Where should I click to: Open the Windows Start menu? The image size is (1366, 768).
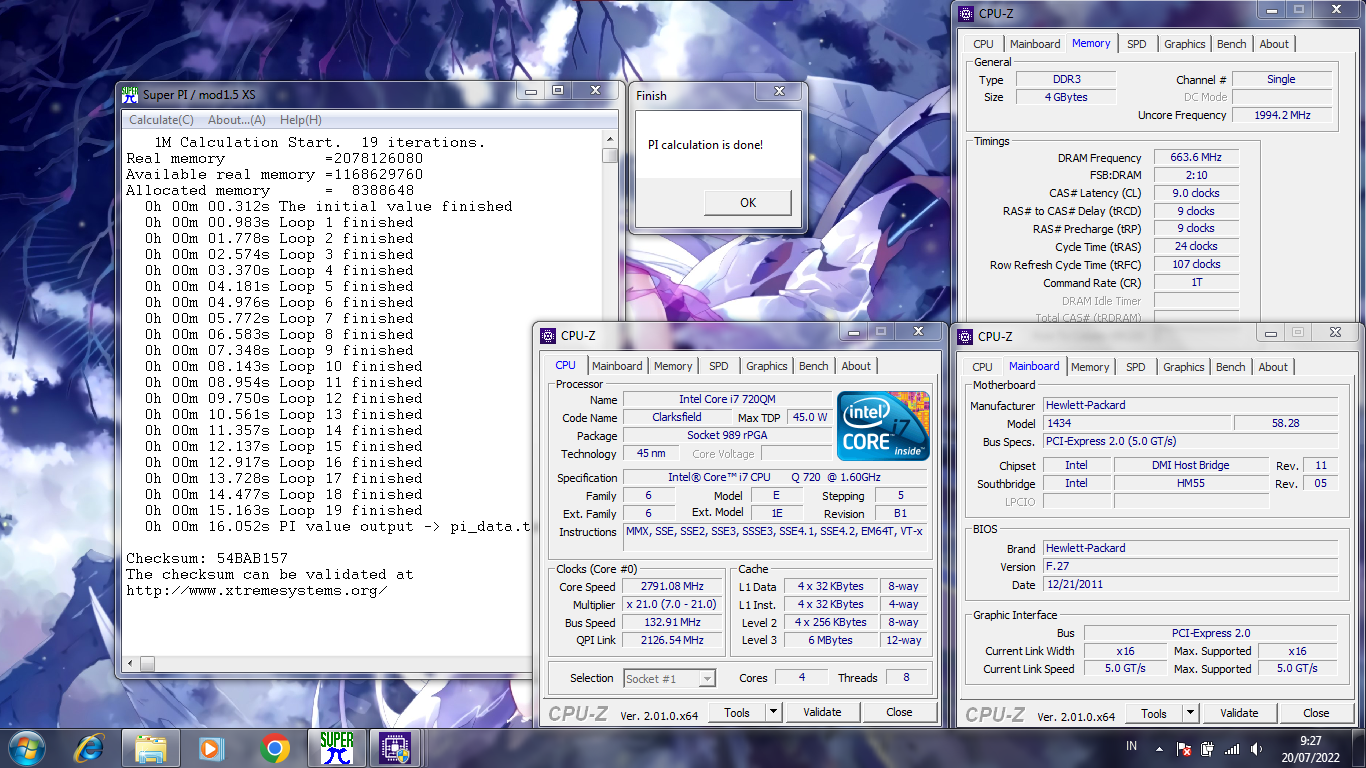tap(25, 747)
